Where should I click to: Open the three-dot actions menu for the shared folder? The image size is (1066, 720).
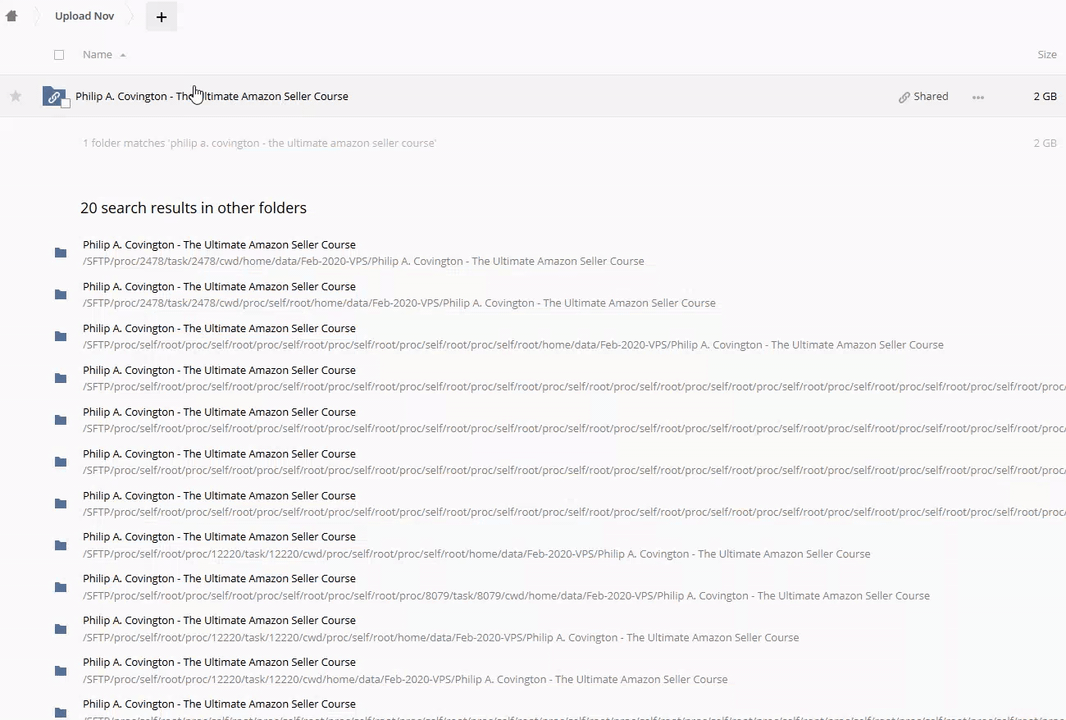click(x=978, y=97)
